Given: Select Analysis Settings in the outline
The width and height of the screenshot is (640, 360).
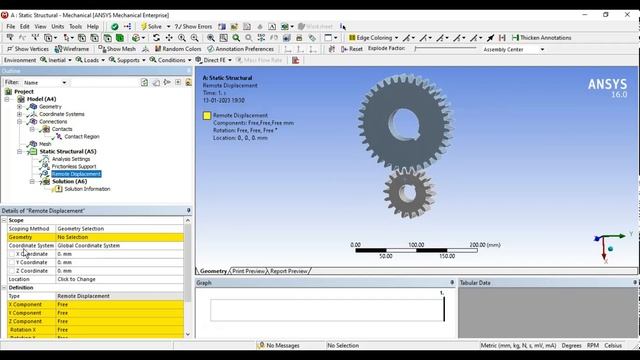Looking at the screenshot, I should 71,159.
